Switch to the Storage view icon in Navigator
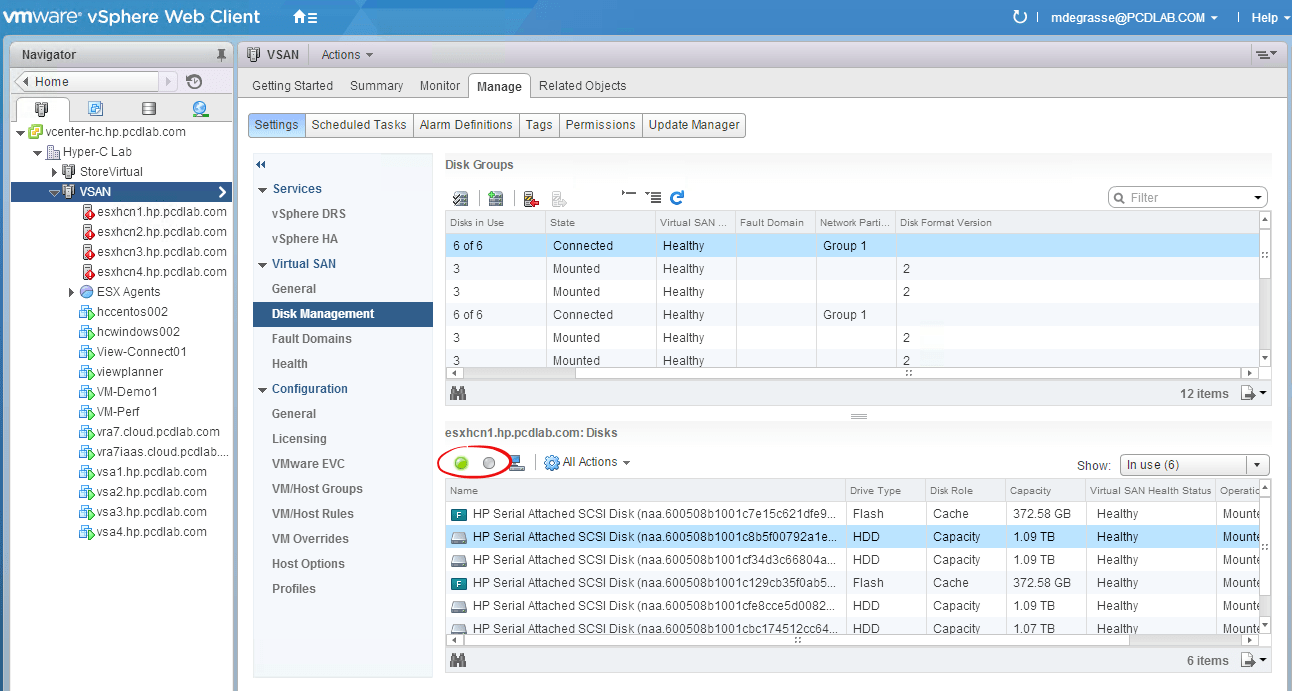 pos(148,109)
